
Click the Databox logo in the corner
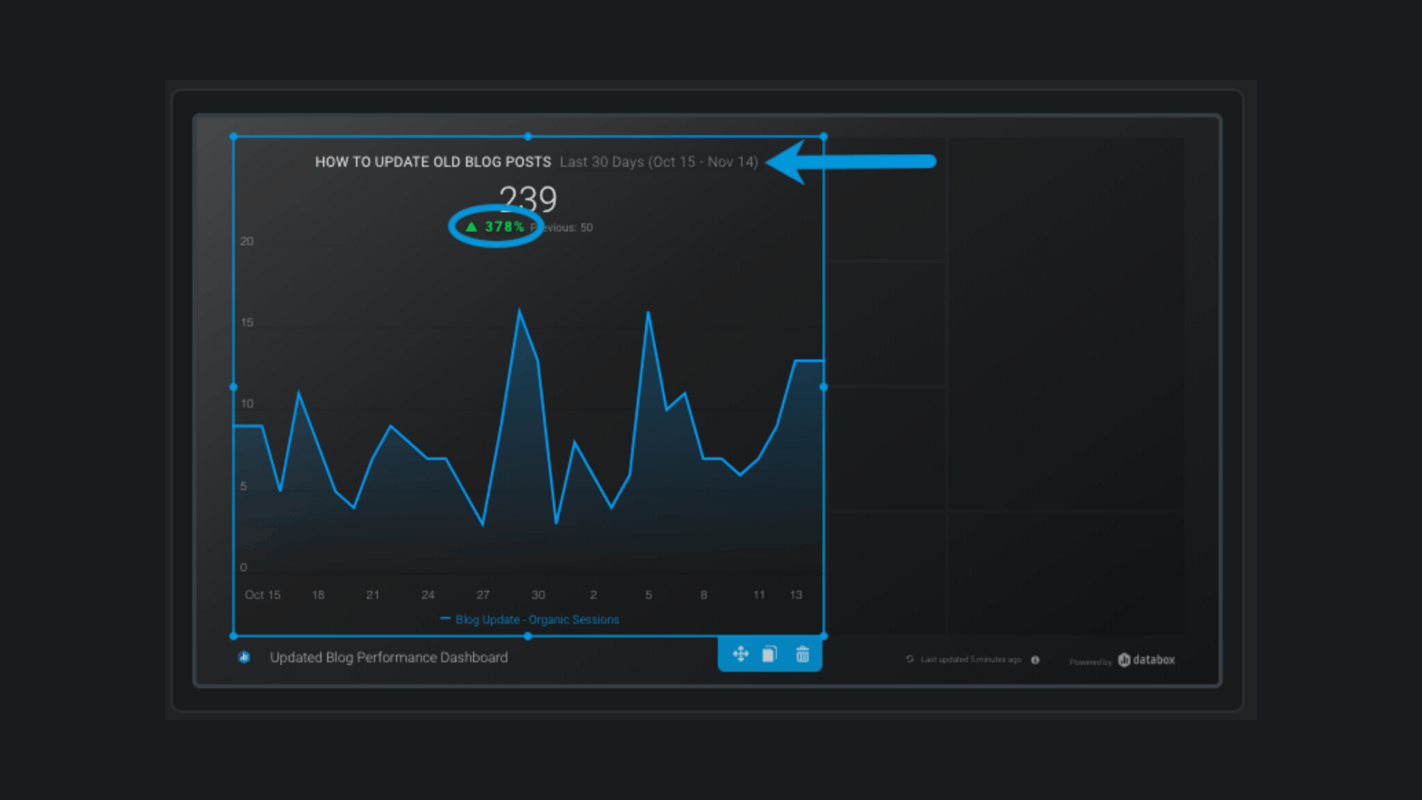click(1146, 660)
